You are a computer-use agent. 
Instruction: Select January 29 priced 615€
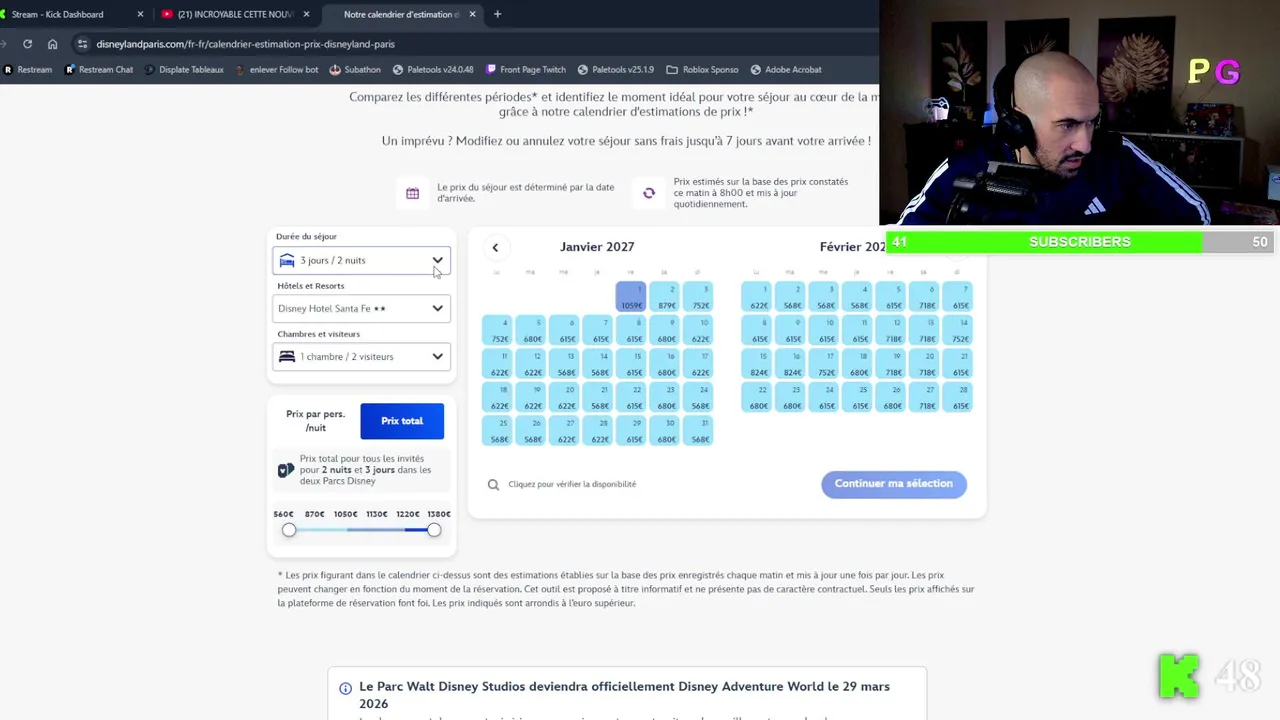click(x=631, y=431)
